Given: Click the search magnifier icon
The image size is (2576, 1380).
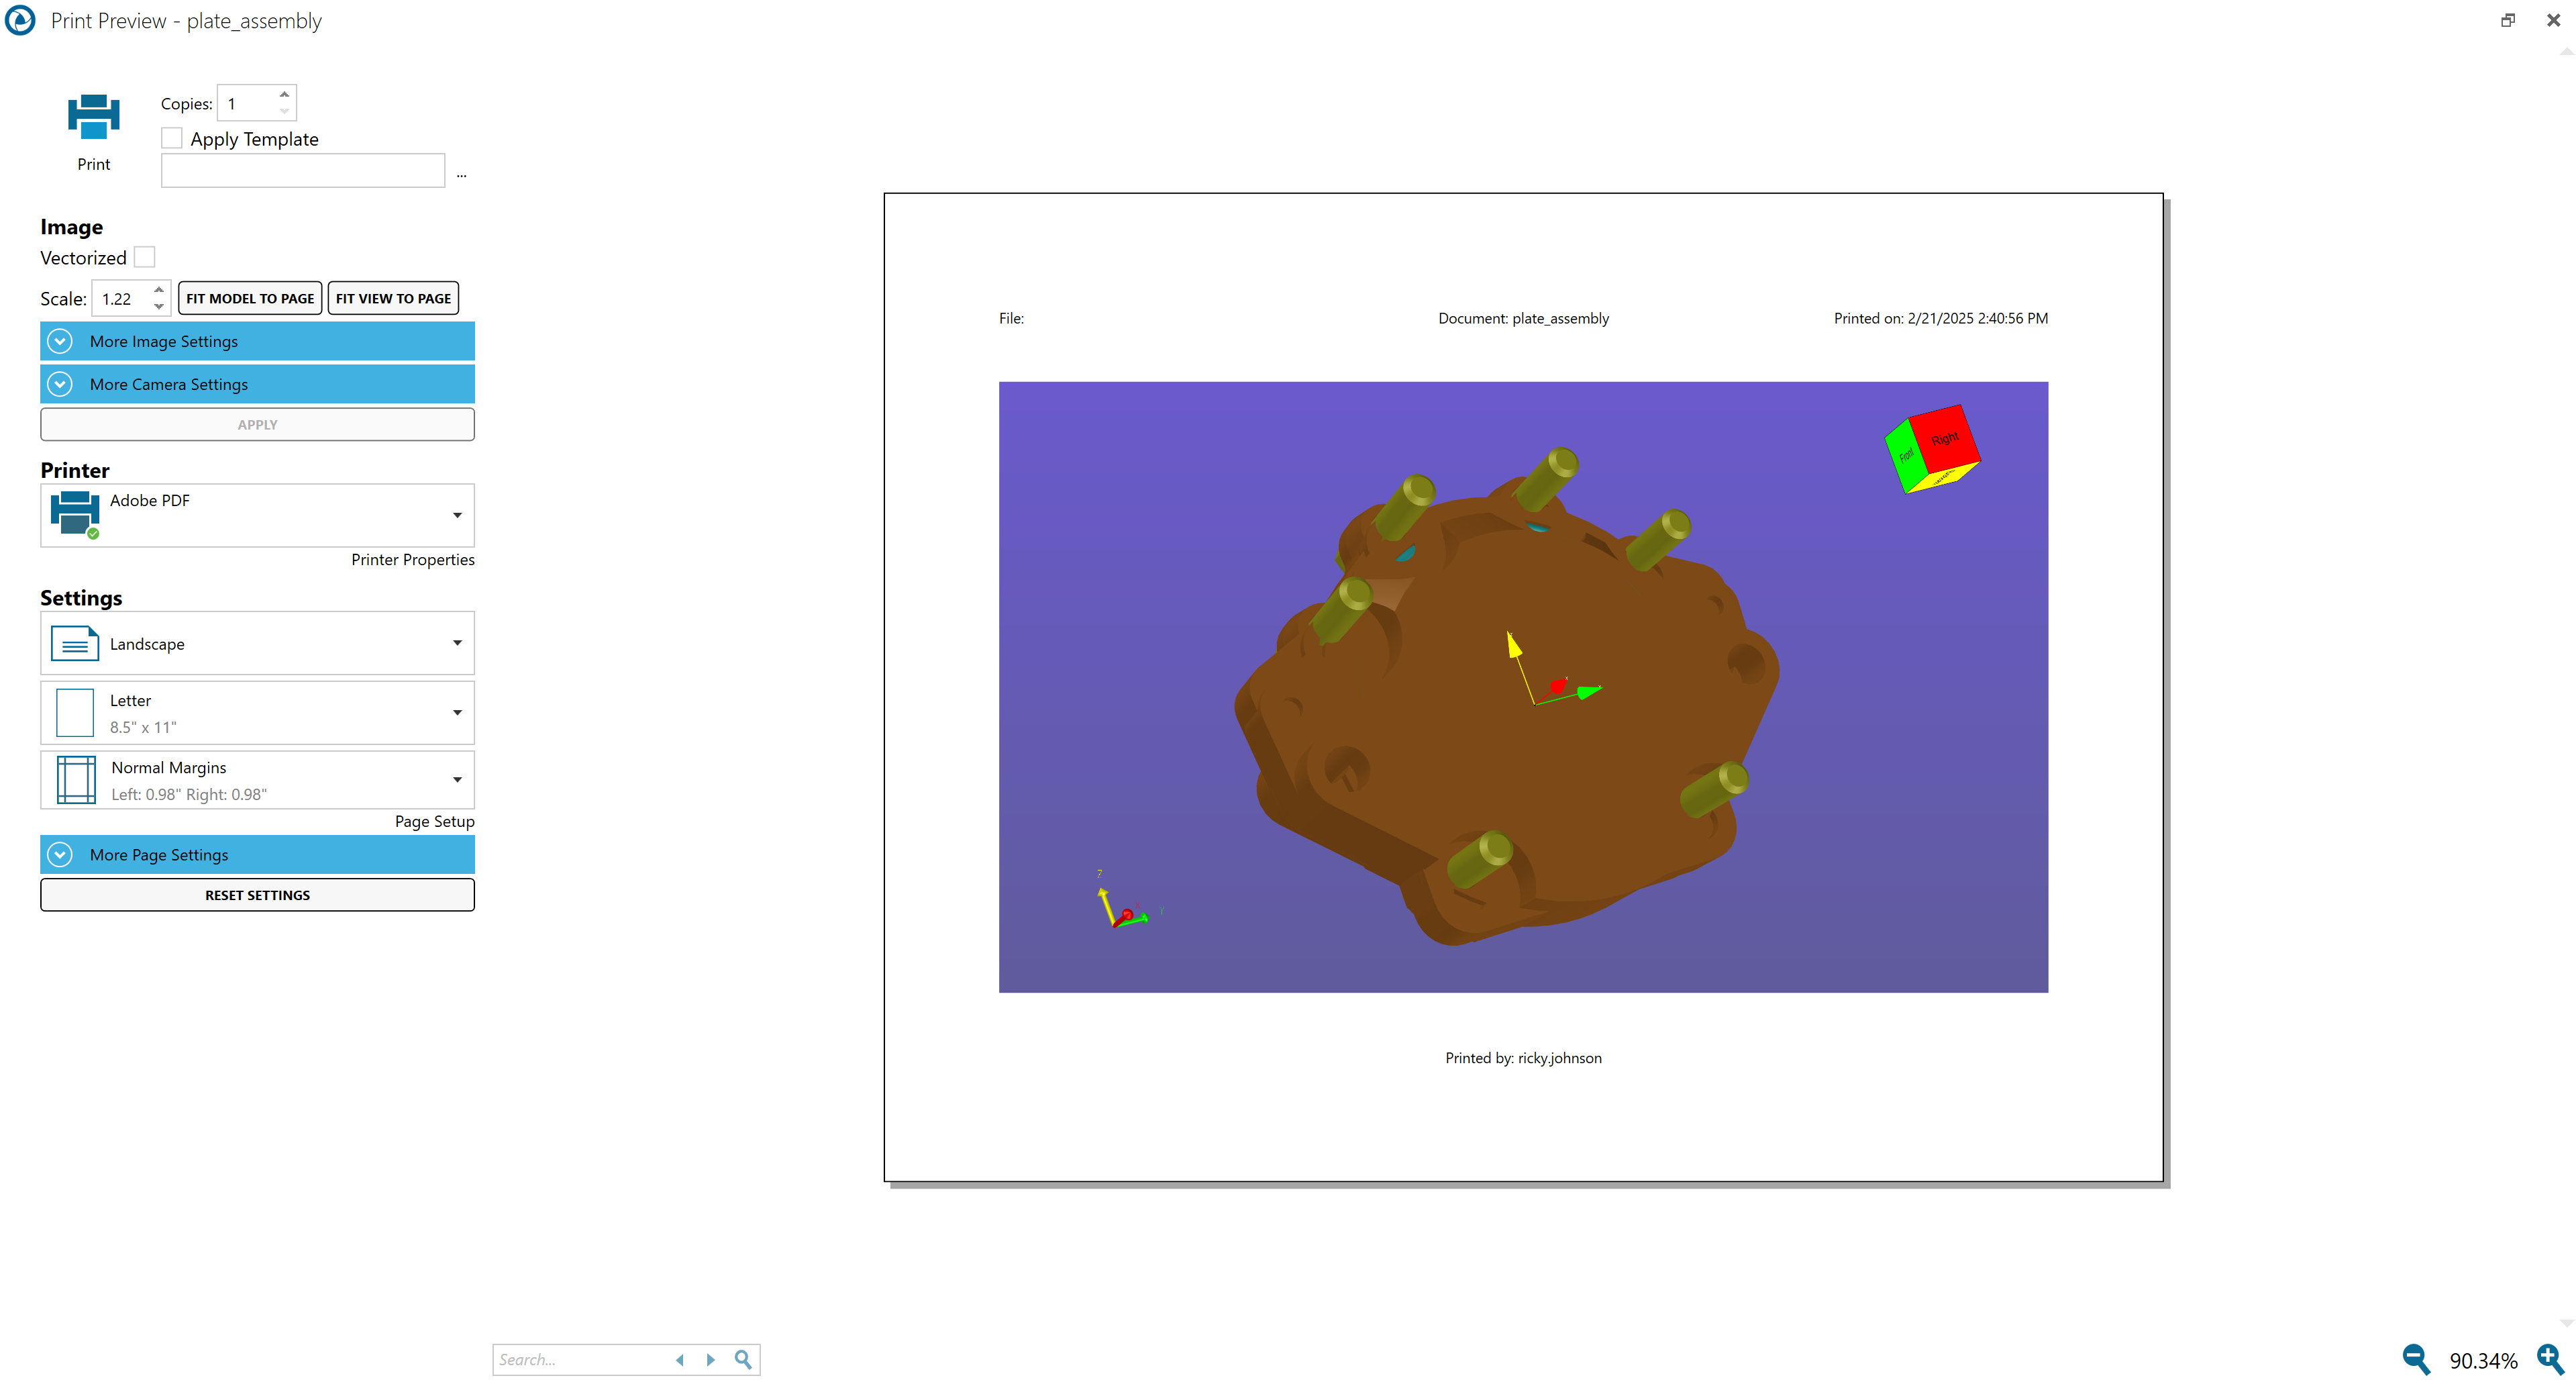Looking at the screenshot, I should coord(743,1359).
